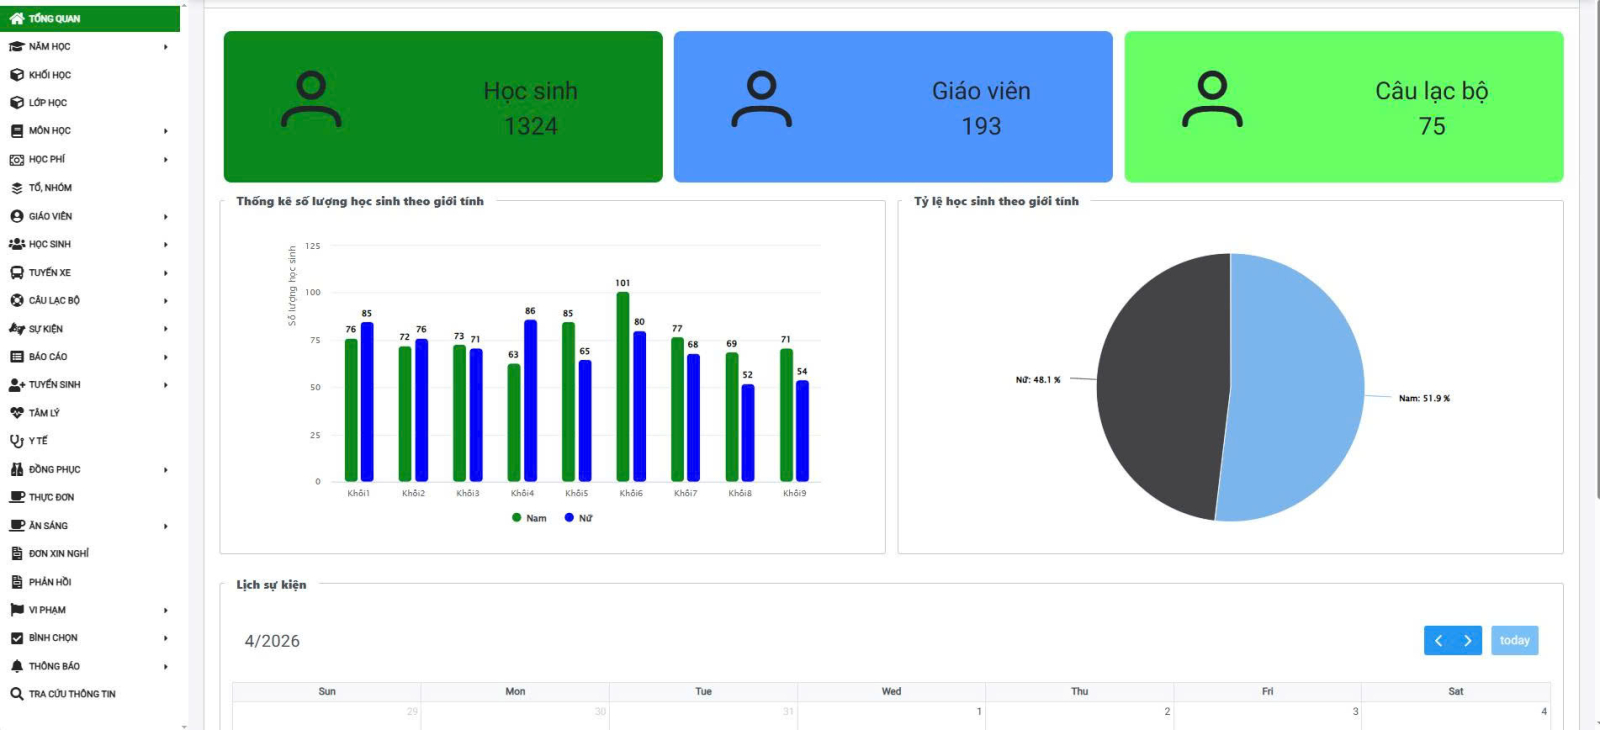Click the magnifier Tra Cứu Thông Tin icon

coord(16,694)
